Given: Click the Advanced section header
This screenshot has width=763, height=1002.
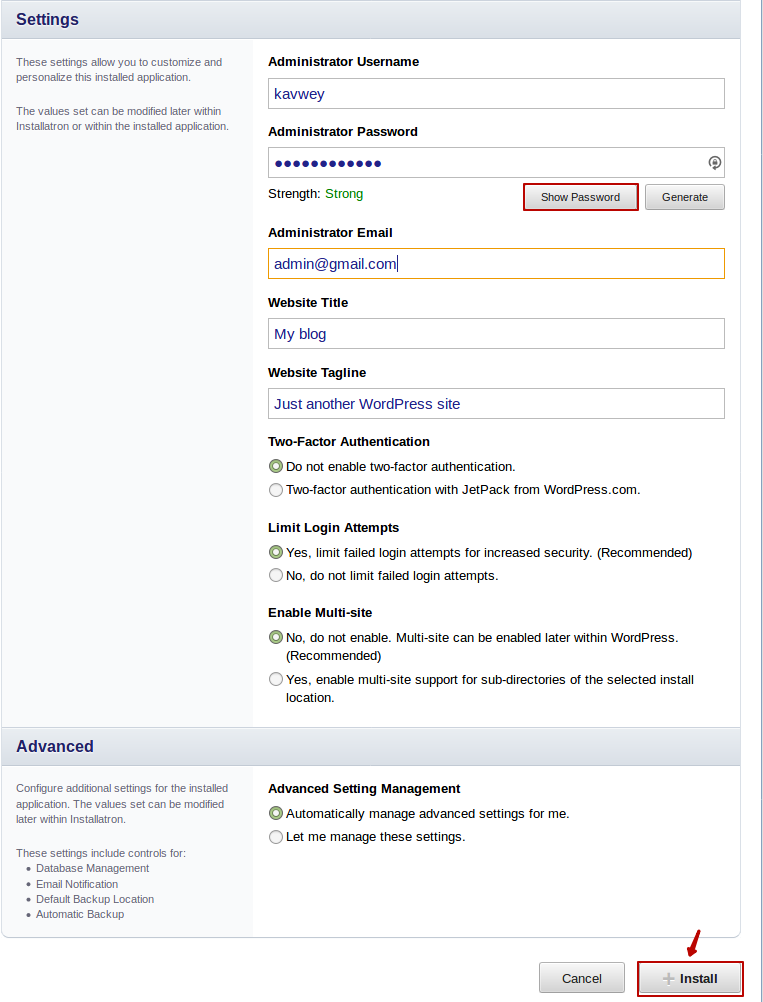Looking at the screenshot, I should [55, 746].
